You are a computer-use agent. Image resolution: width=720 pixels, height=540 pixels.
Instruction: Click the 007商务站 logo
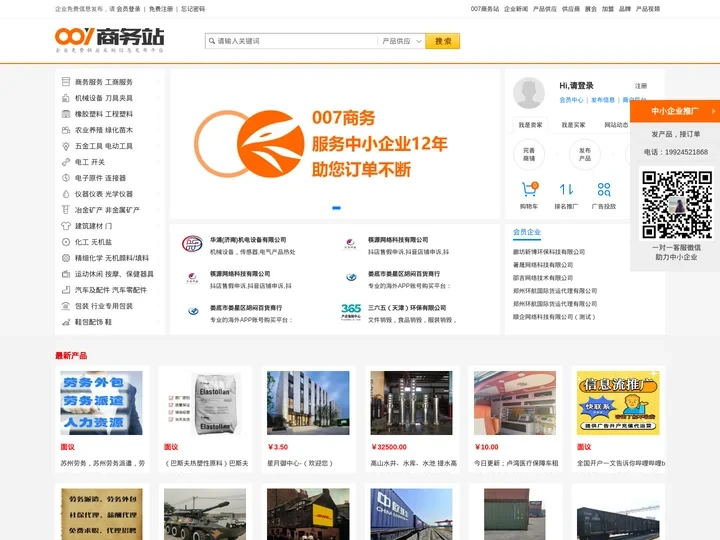click(109, 40)
